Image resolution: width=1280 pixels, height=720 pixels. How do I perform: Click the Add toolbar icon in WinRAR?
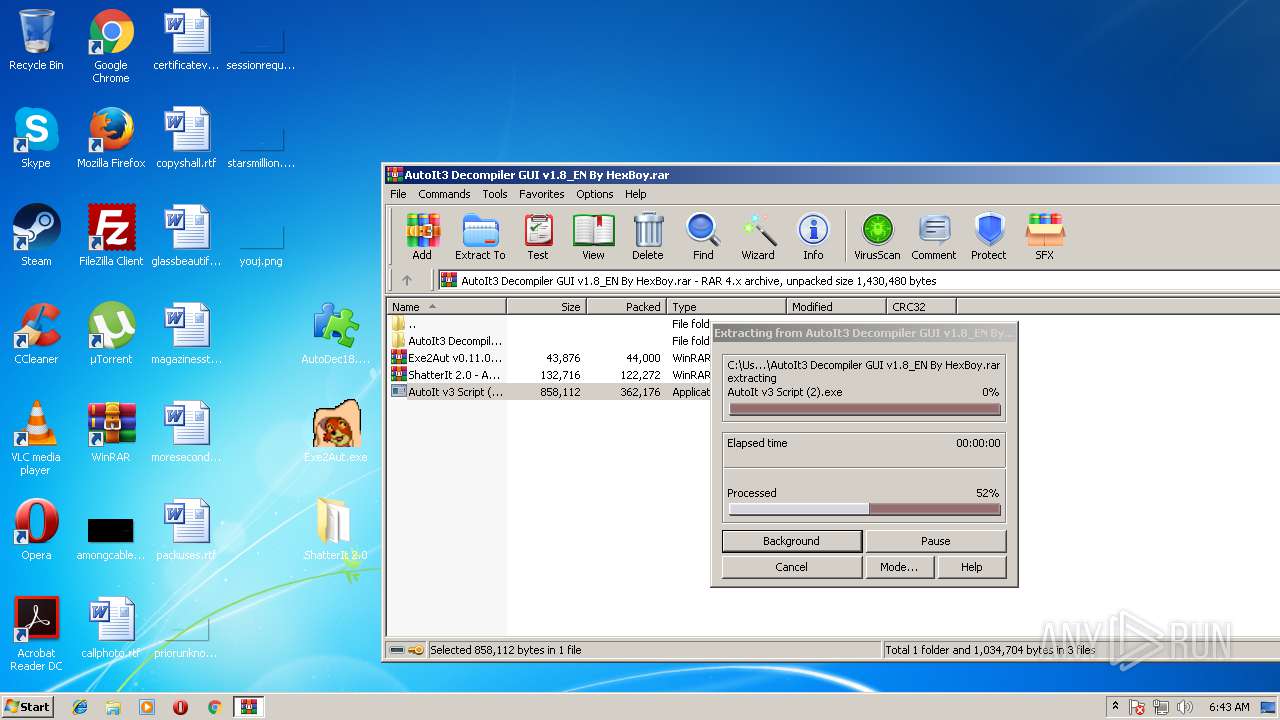click(x=422, y=237)
